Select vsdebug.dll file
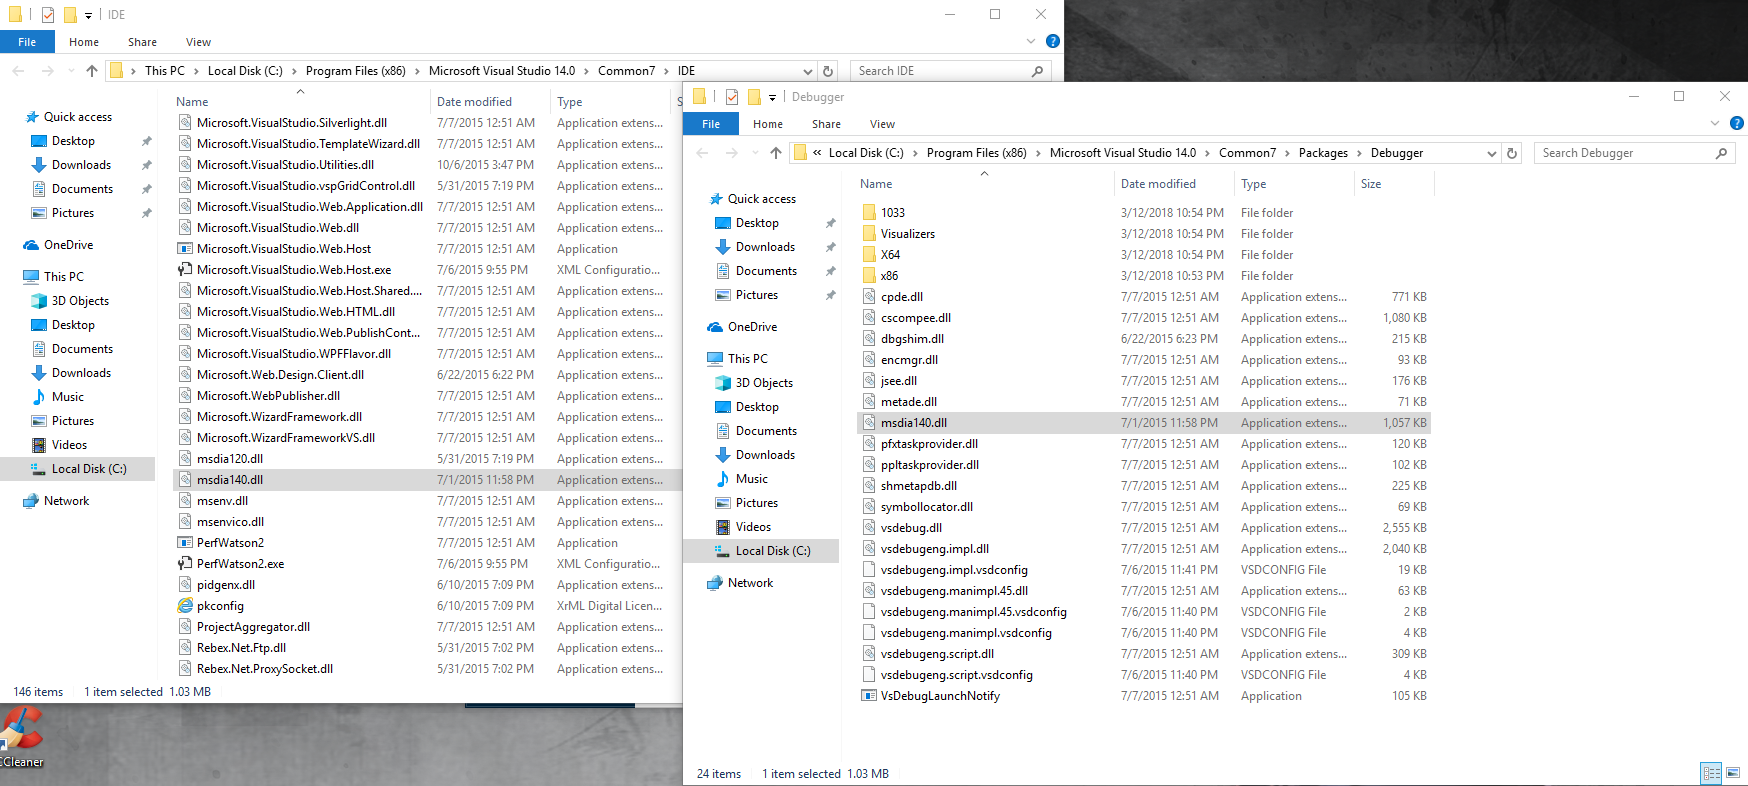The width and height of the screenshot is (1748, 786). click(x=911, y=528)
